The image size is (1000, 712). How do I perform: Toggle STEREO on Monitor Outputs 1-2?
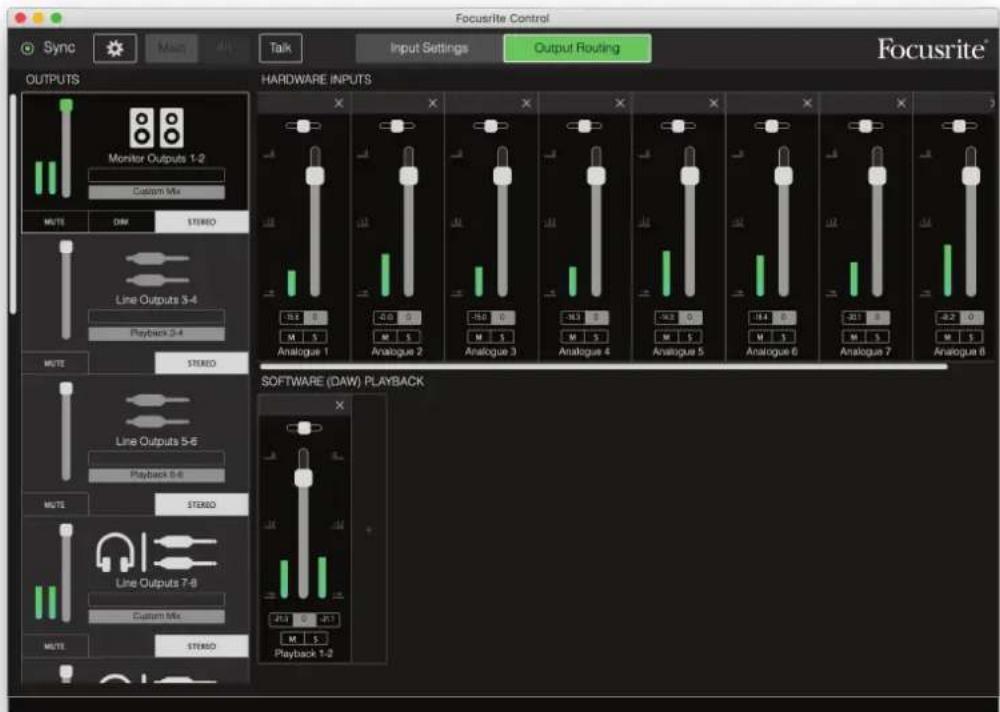202,222
